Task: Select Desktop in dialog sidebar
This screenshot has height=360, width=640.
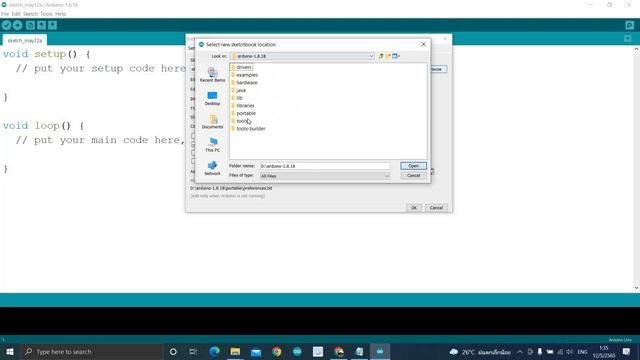Action: coord(212,98)
